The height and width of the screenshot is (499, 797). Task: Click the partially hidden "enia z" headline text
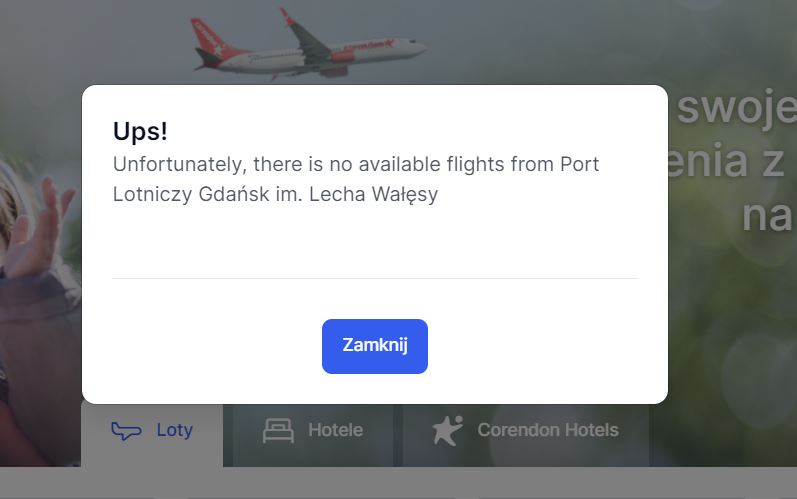coord(727,162)
